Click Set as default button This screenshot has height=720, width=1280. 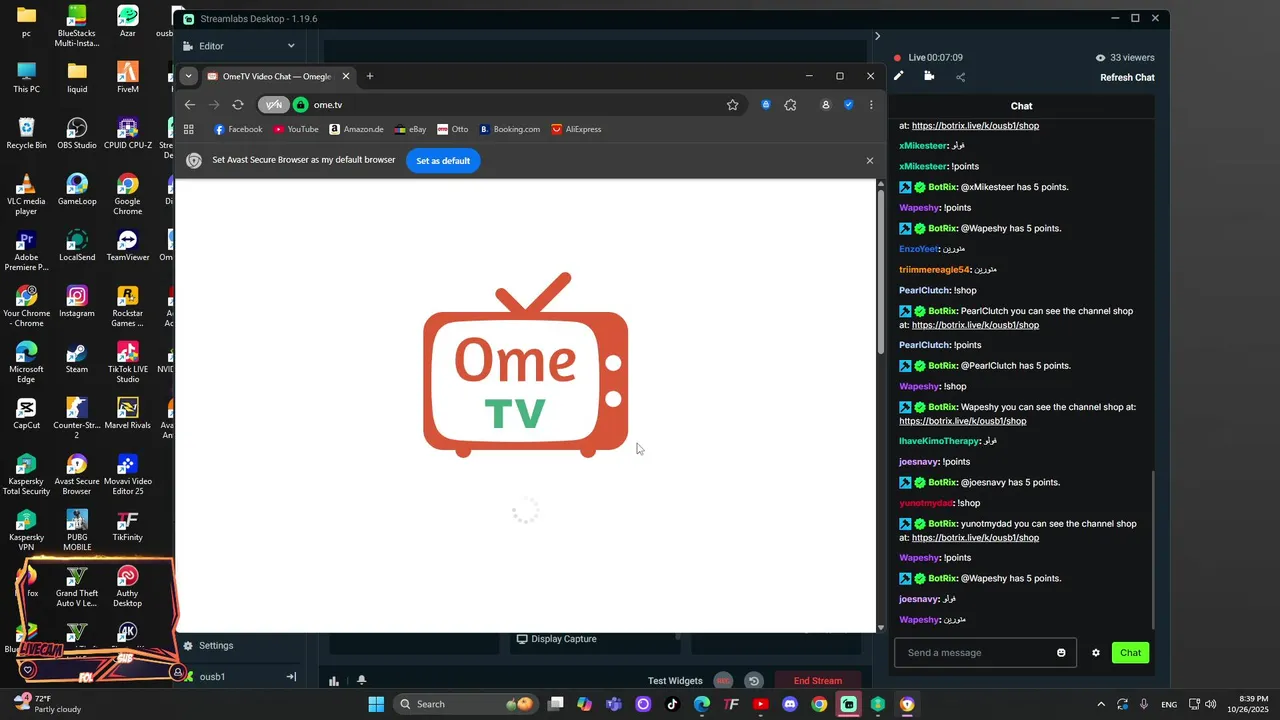coord(443,161)
